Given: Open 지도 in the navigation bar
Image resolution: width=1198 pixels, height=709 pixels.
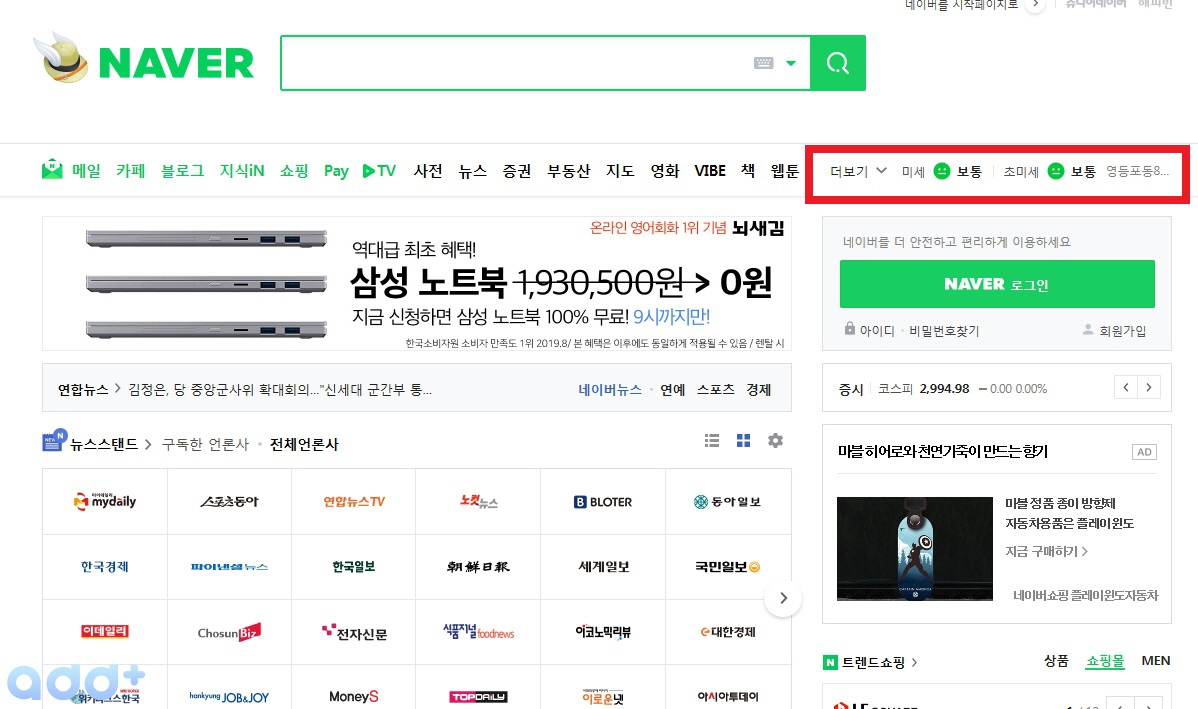Looking at the screenshot, I should (x=620, y=170).
